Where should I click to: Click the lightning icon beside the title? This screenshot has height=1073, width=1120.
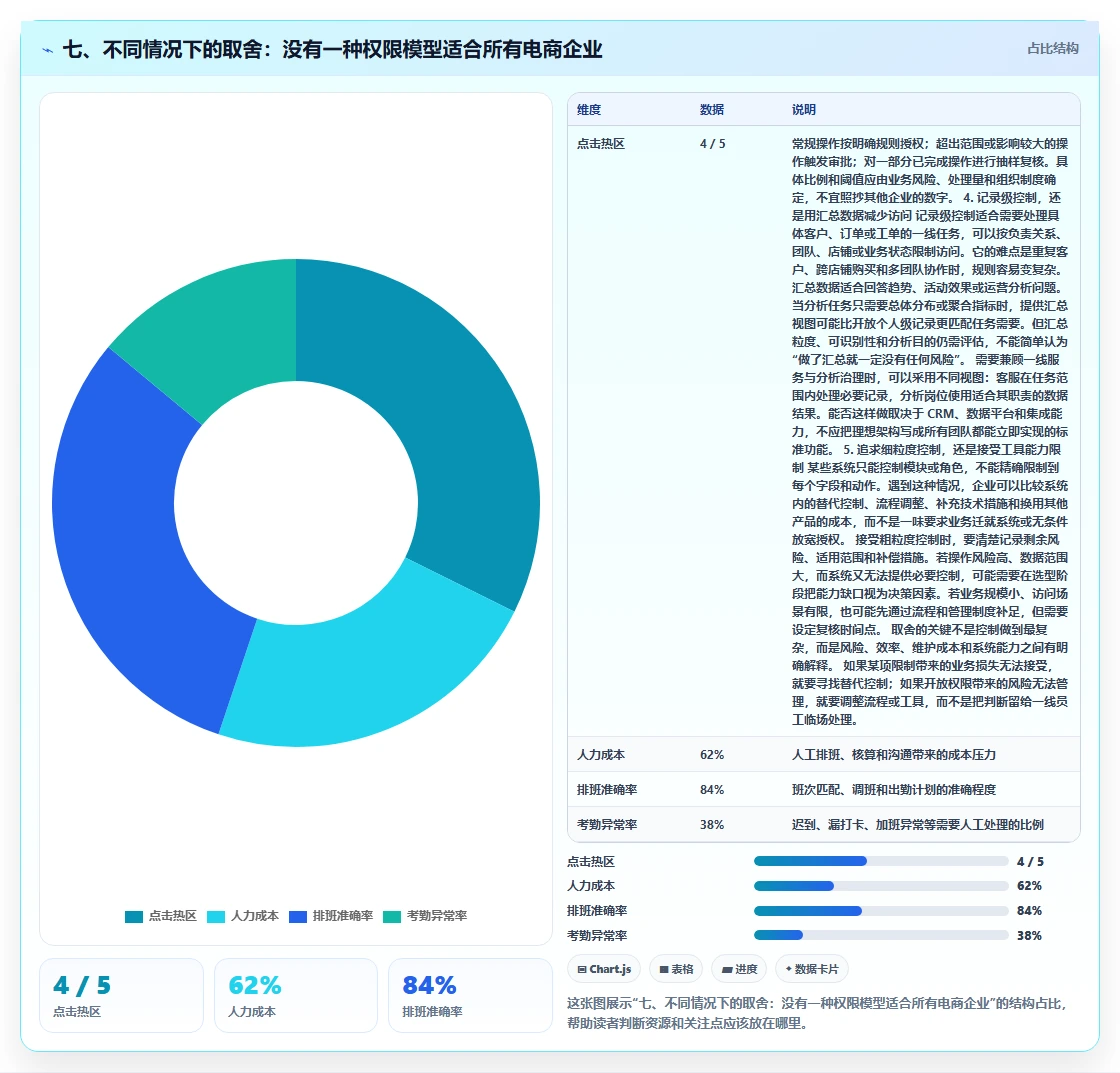coord(48,50)
